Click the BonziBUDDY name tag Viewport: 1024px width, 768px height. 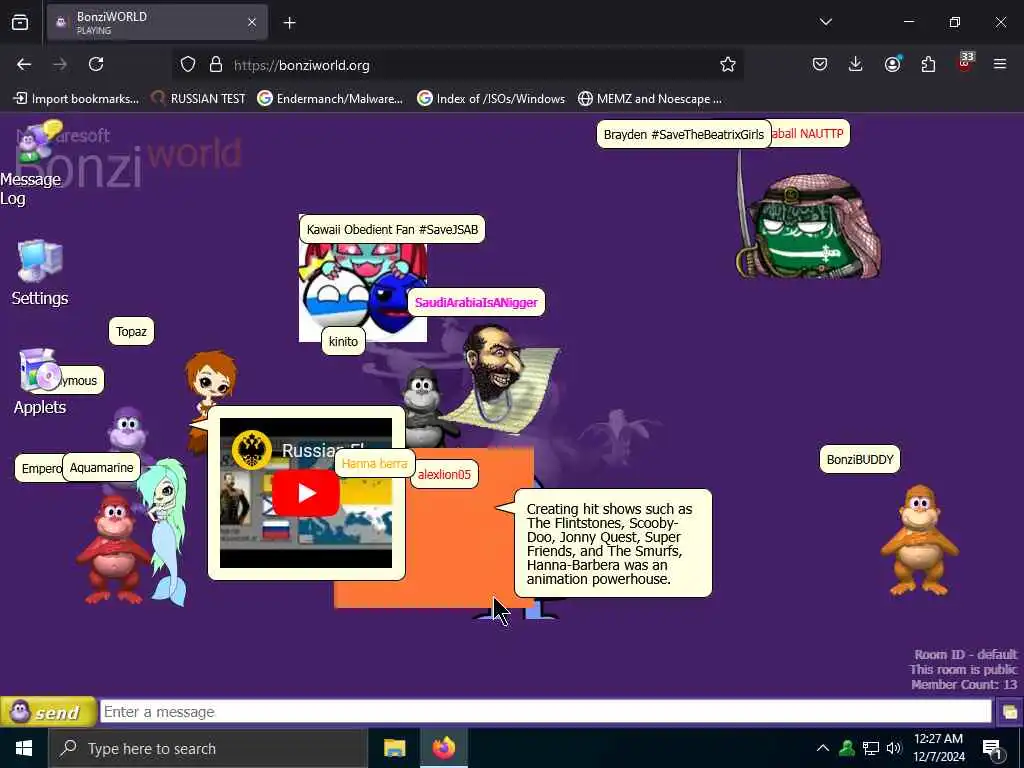pos(860,460)
